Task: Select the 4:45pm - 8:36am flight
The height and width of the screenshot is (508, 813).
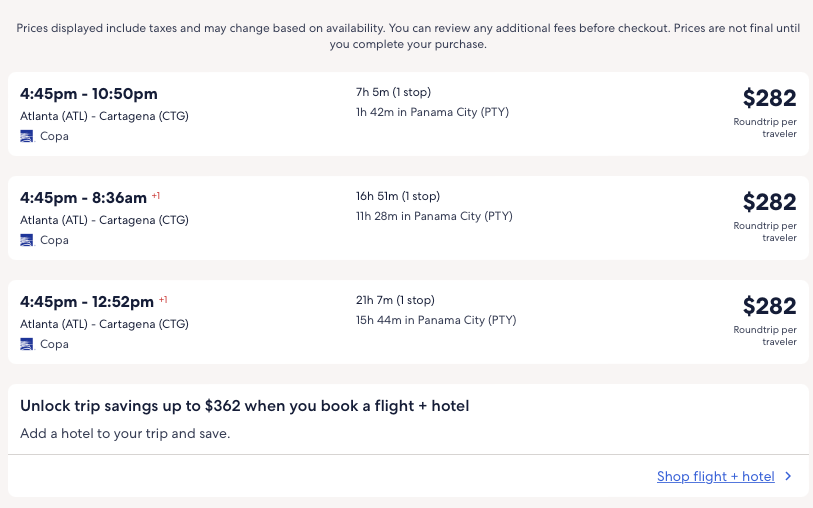Action: (83, 198)
